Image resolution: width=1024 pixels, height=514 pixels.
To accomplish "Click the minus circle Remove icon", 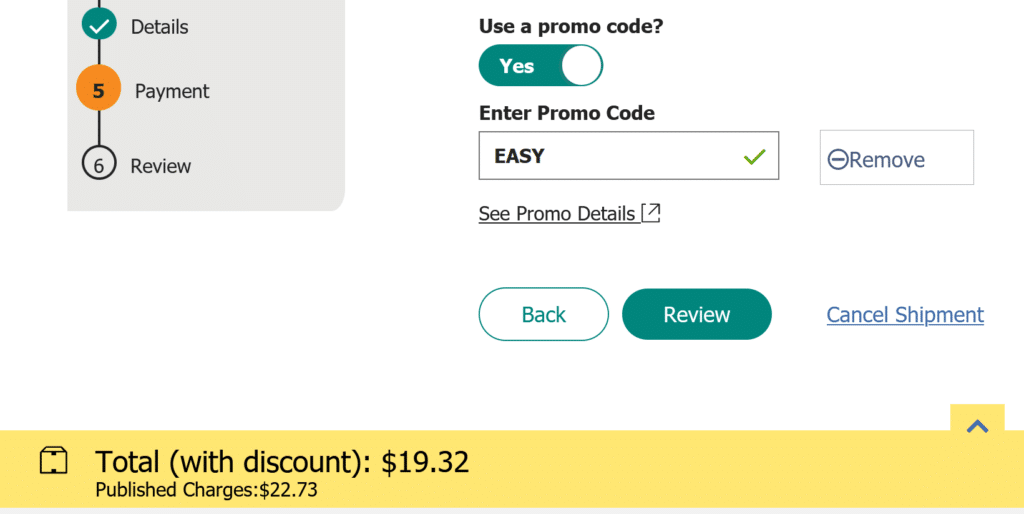I will tap(837, 159).
